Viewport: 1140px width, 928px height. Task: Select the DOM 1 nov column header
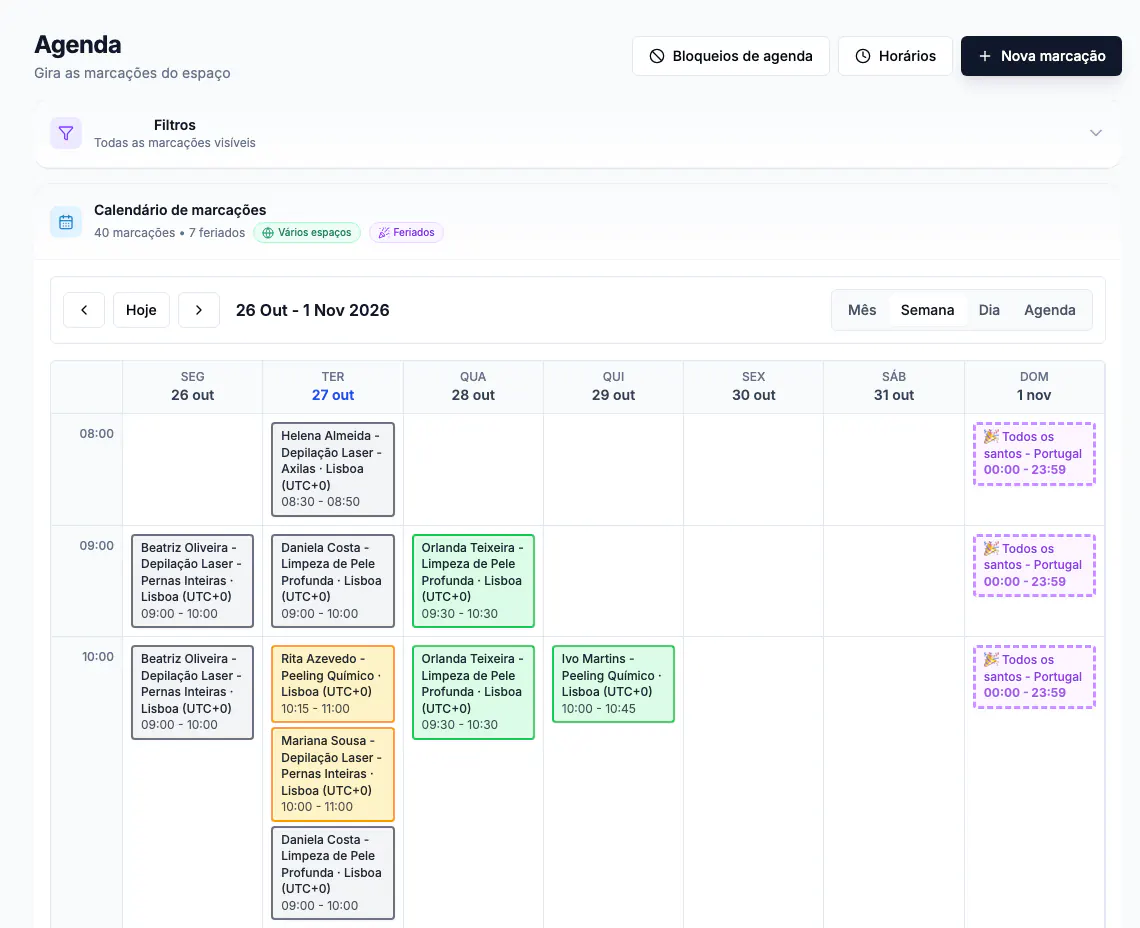point(1034,387)
